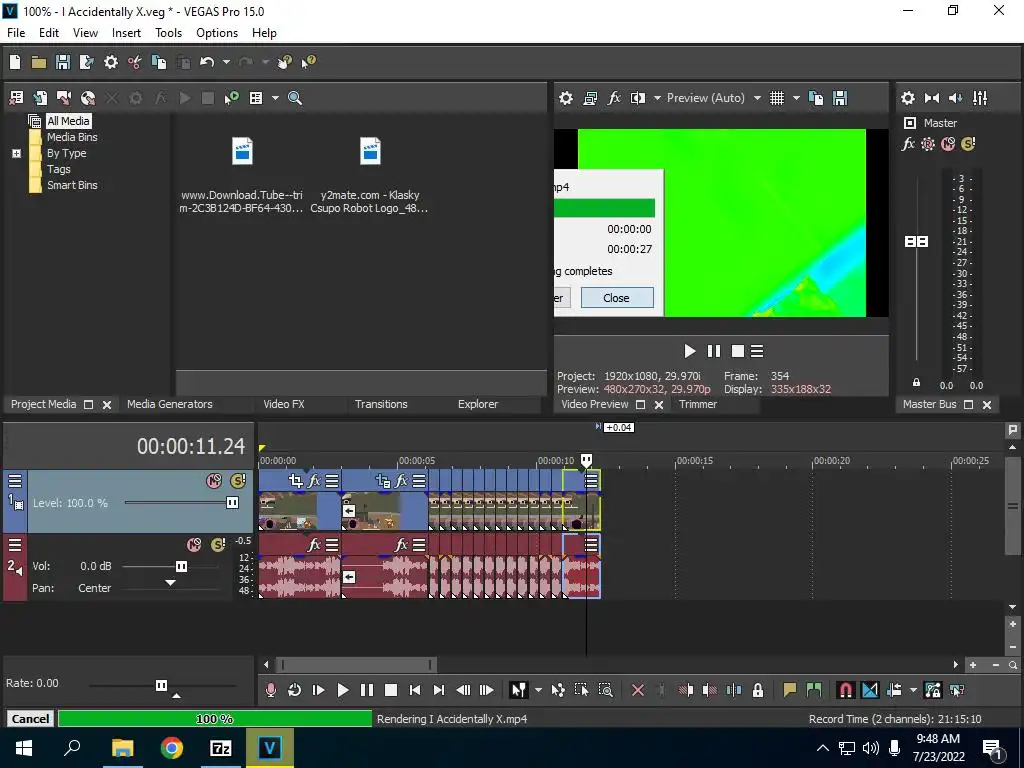Screen dimensions: 1024x768
Task: Click the Close button in render dialog
Action: pos(616,298)
